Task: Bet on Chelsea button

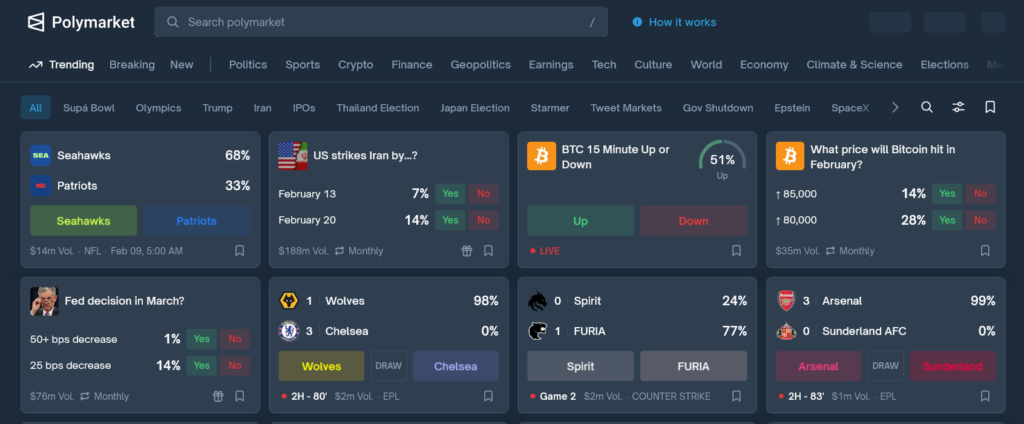Action: [x=456, y=366]
